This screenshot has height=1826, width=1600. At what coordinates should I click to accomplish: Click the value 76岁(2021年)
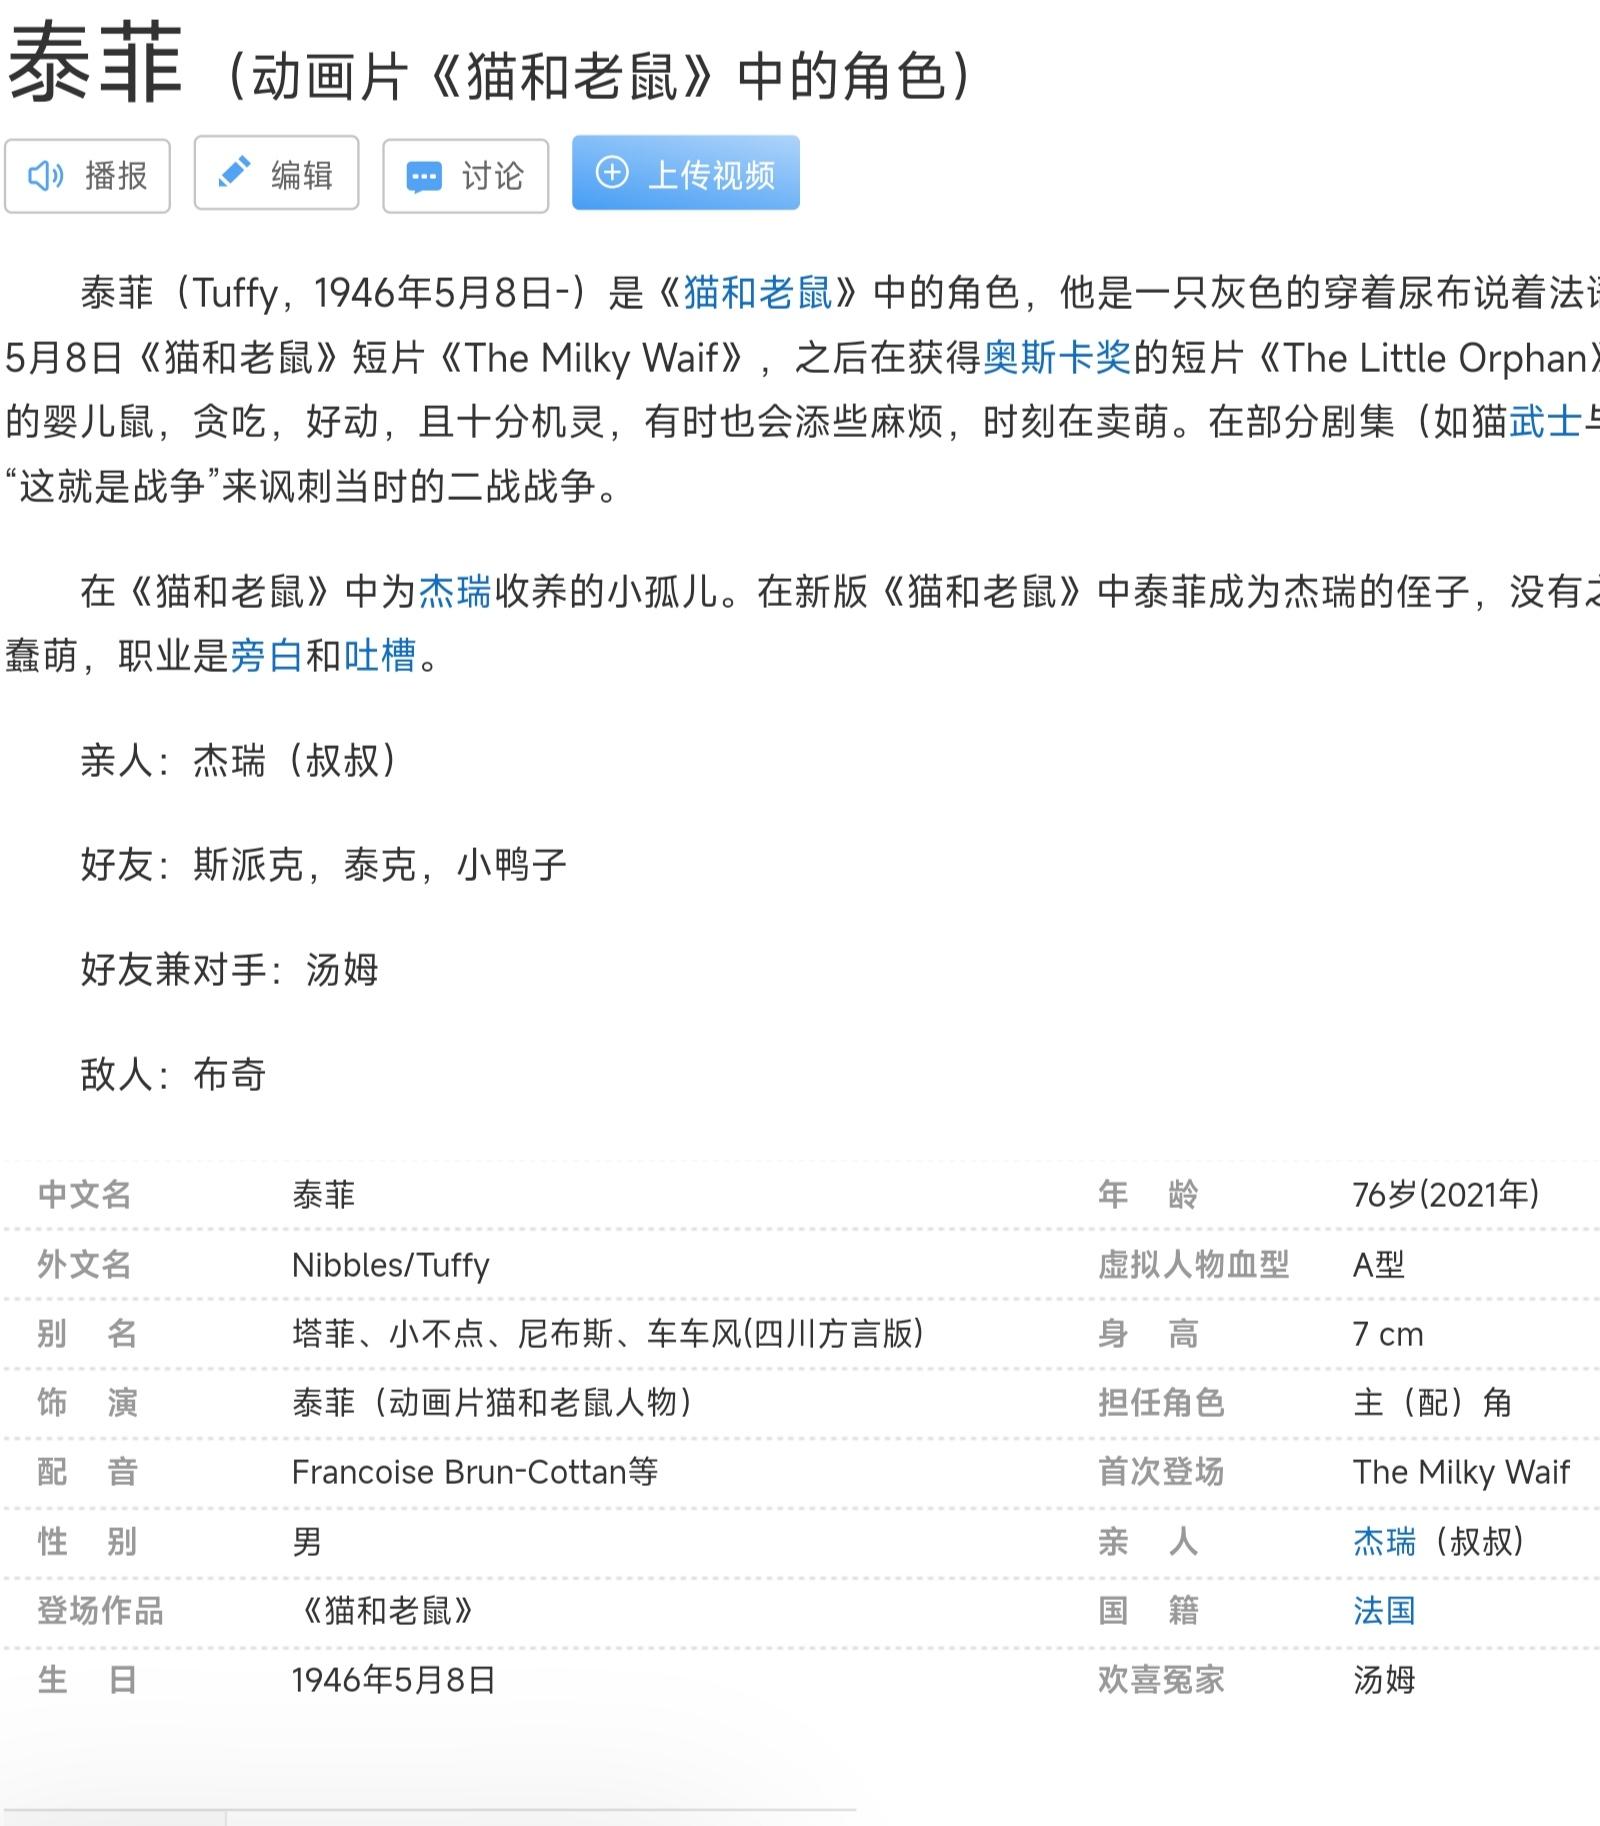click(x=1446, y=1194)
